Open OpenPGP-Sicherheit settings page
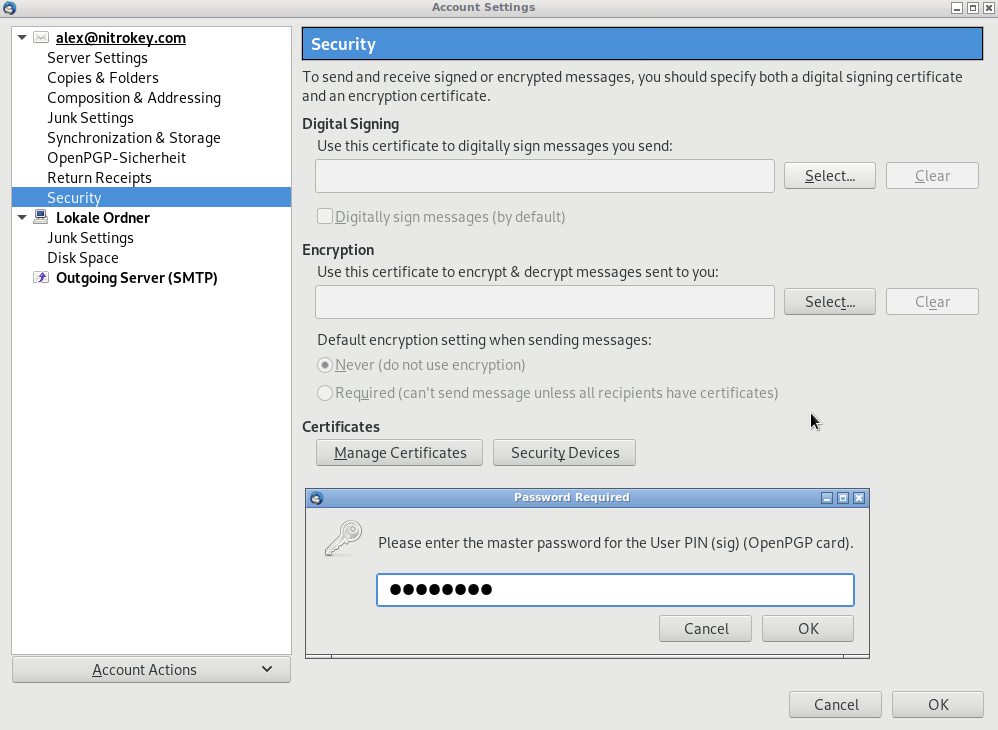Viewport: 998px width, 730px height. tap(116, 158)
